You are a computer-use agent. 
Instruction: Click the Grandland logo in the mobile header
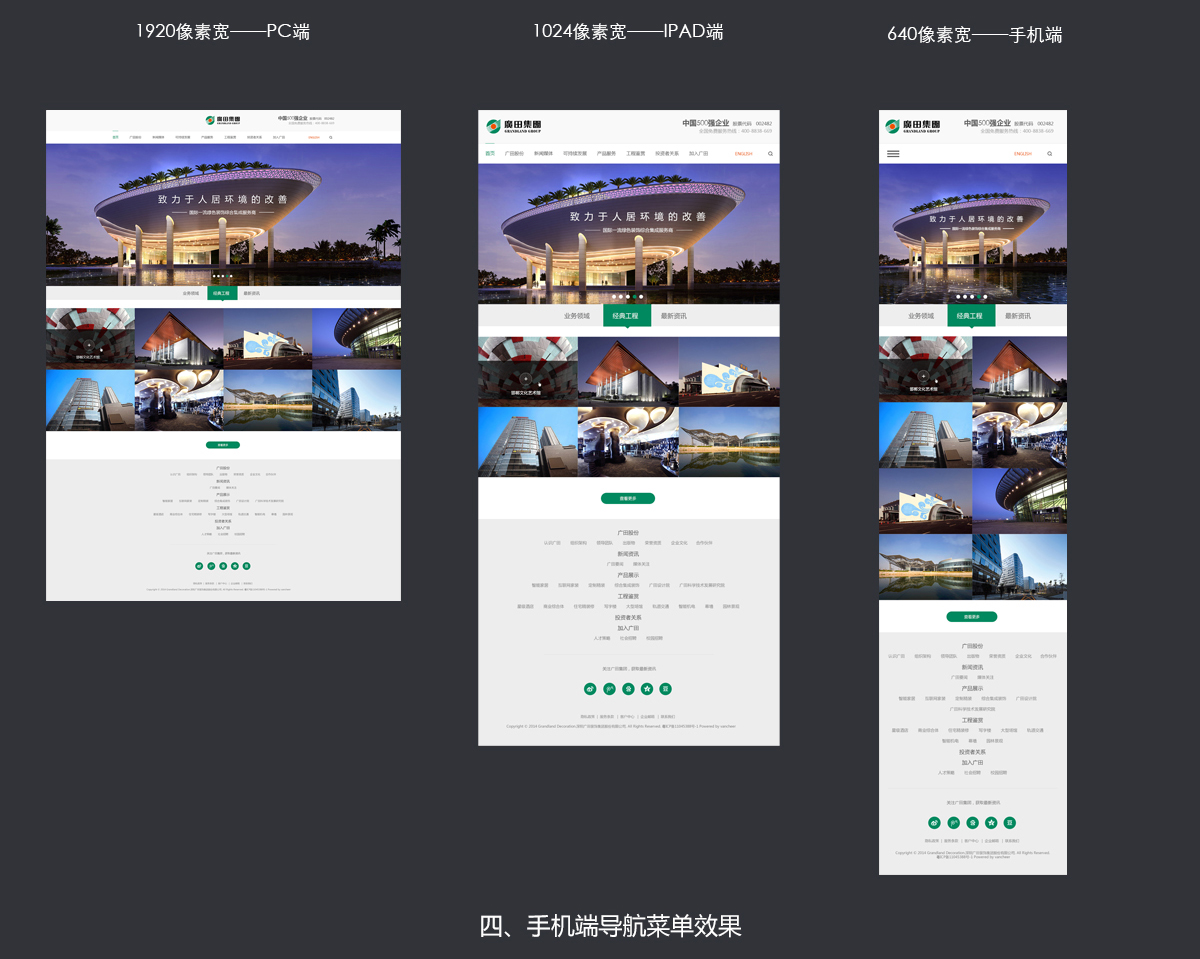(x=912, y=126)
